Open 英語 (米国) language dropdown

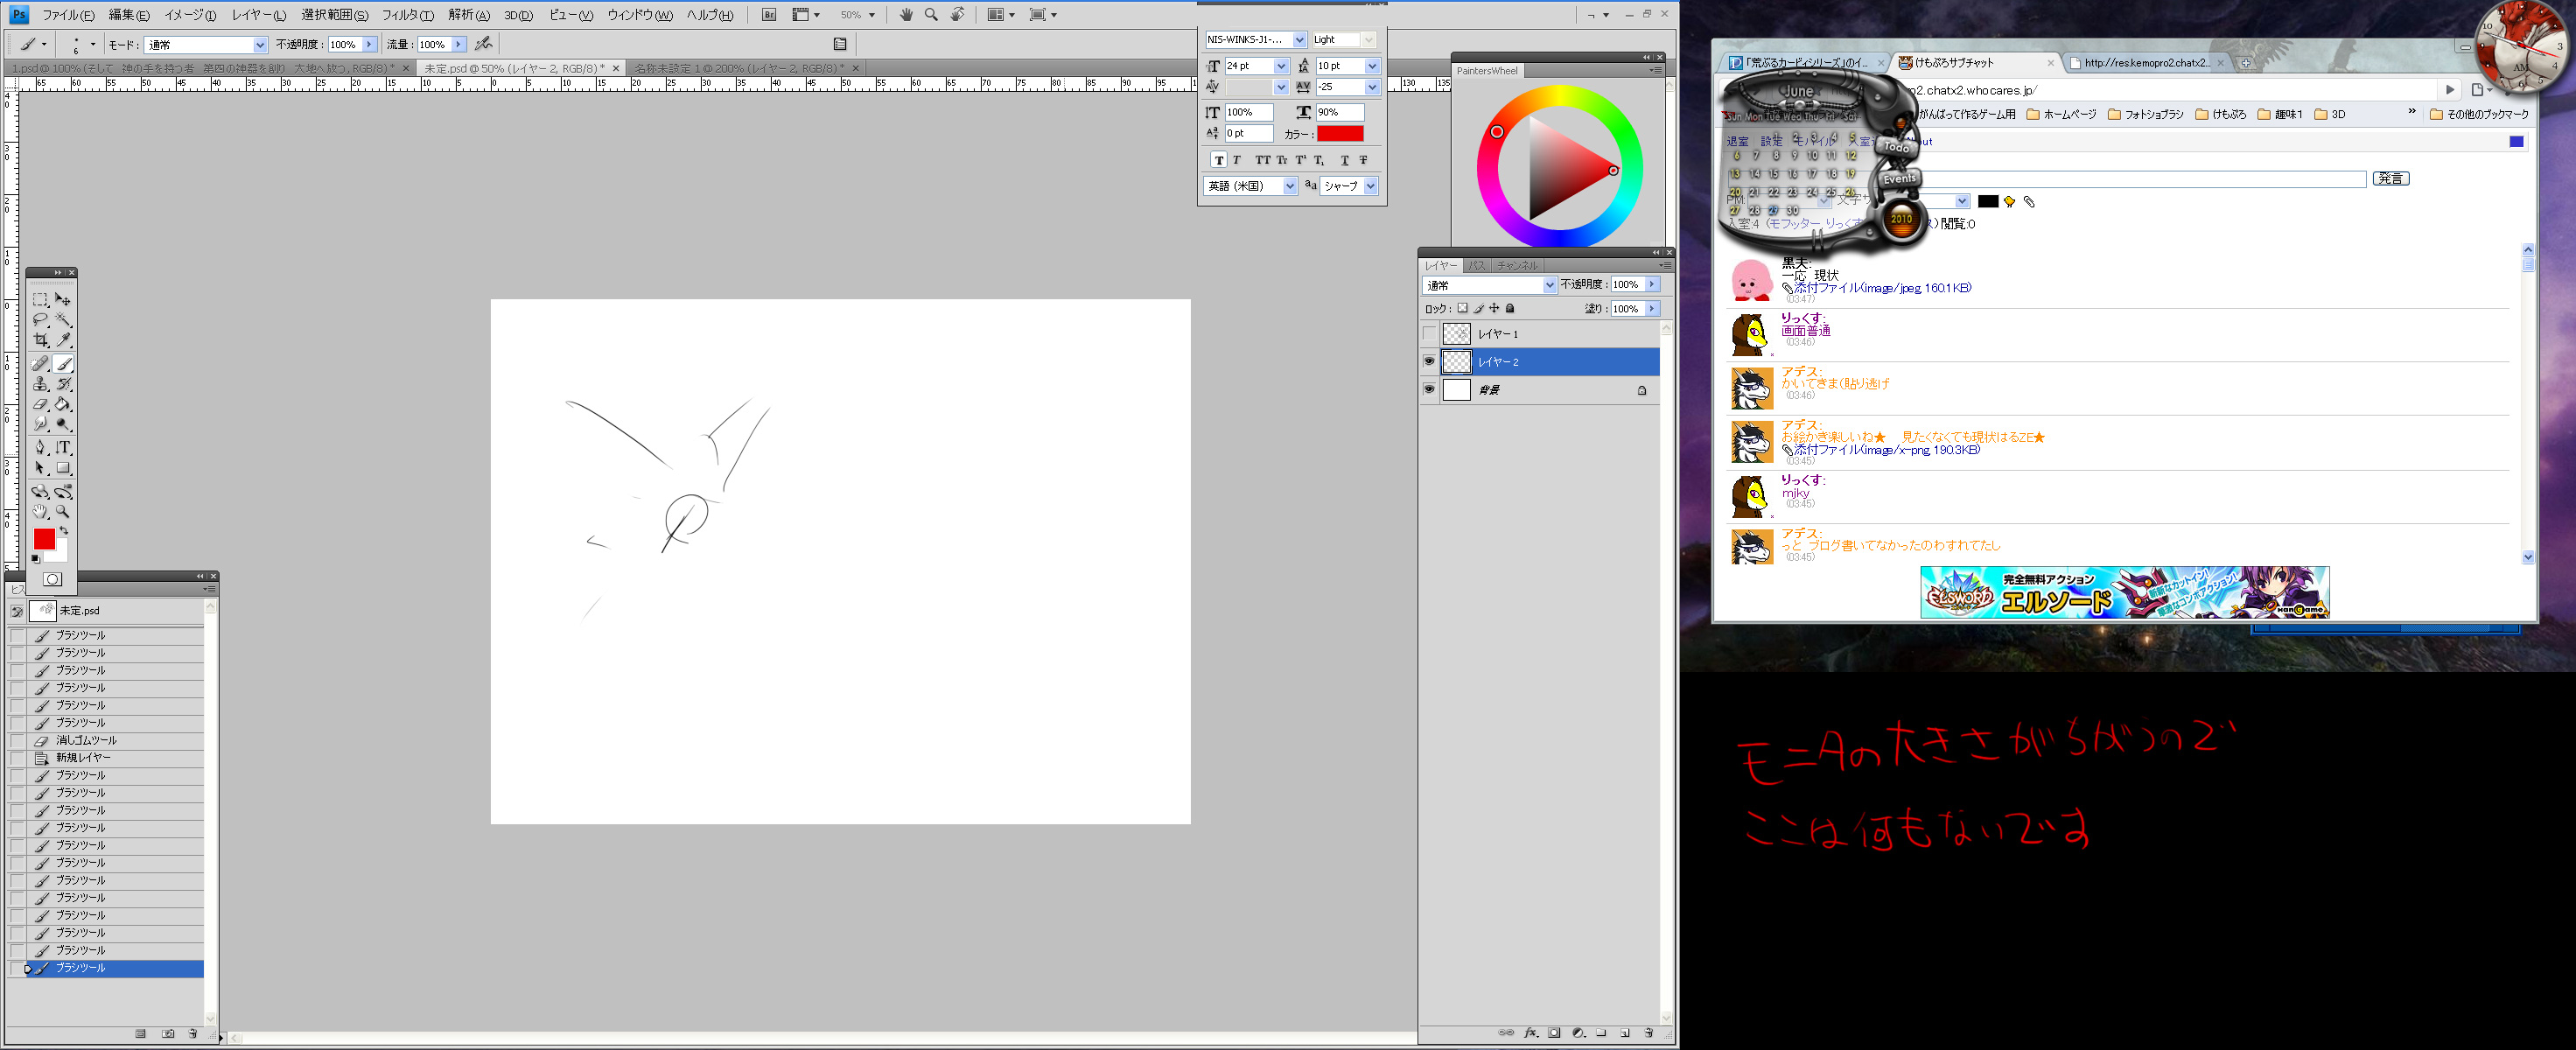1290,186
